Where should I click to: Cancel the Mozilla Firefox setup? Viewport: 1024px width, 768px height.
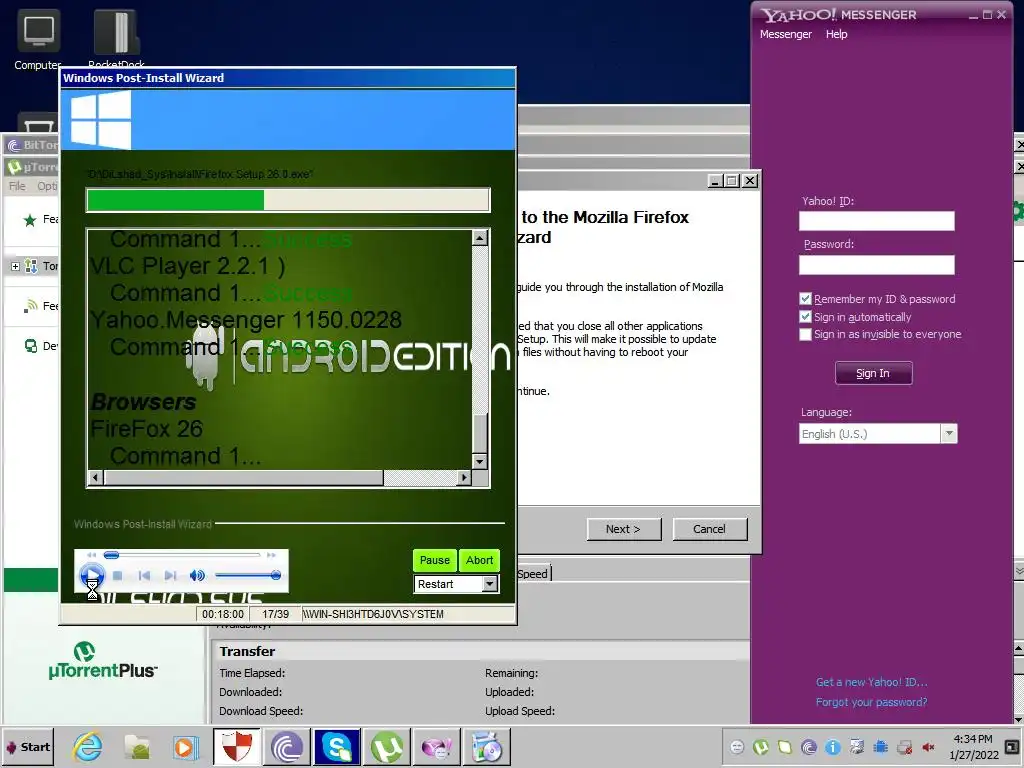pos(709,529)
